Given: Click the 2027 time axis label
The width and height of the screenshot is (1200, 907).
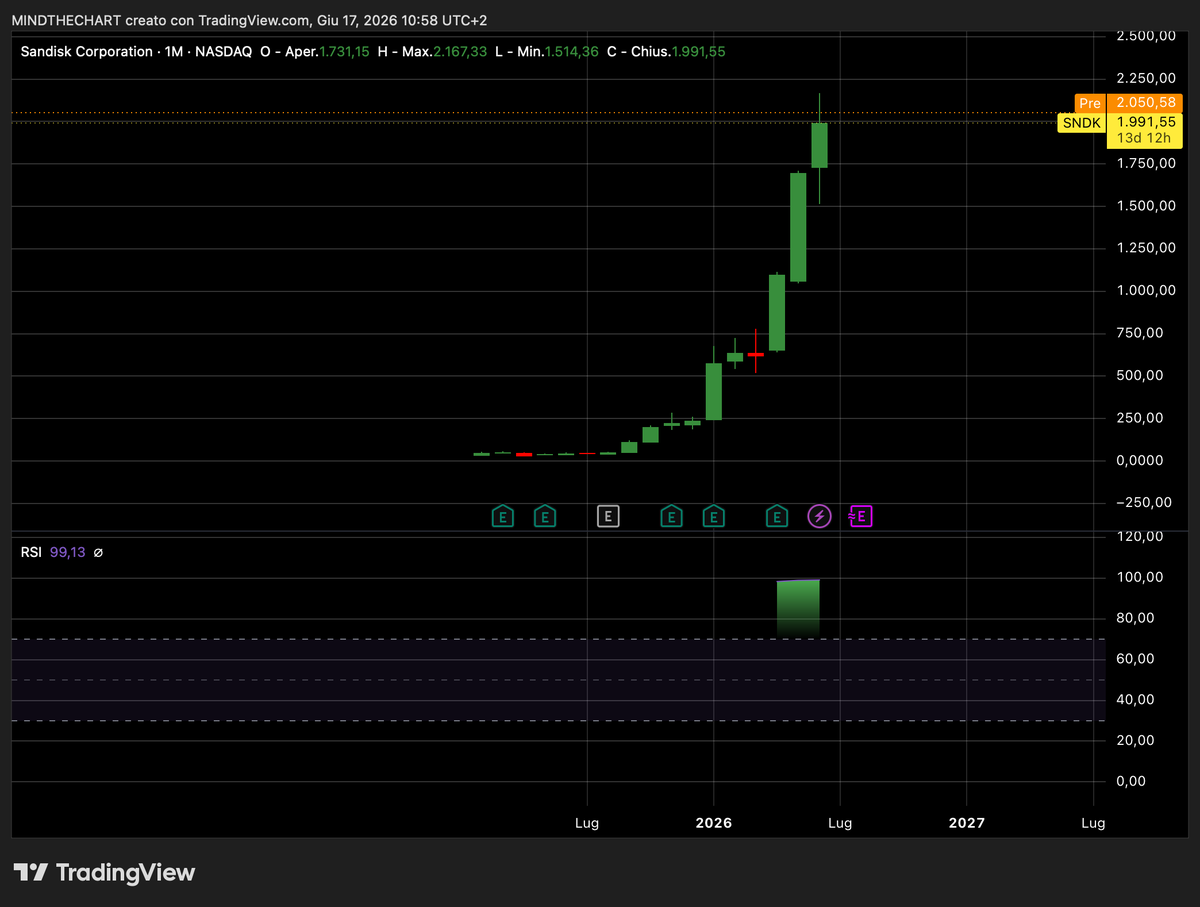Looking at the screenshot, I should pyautogui.click(x=966, y=823).
